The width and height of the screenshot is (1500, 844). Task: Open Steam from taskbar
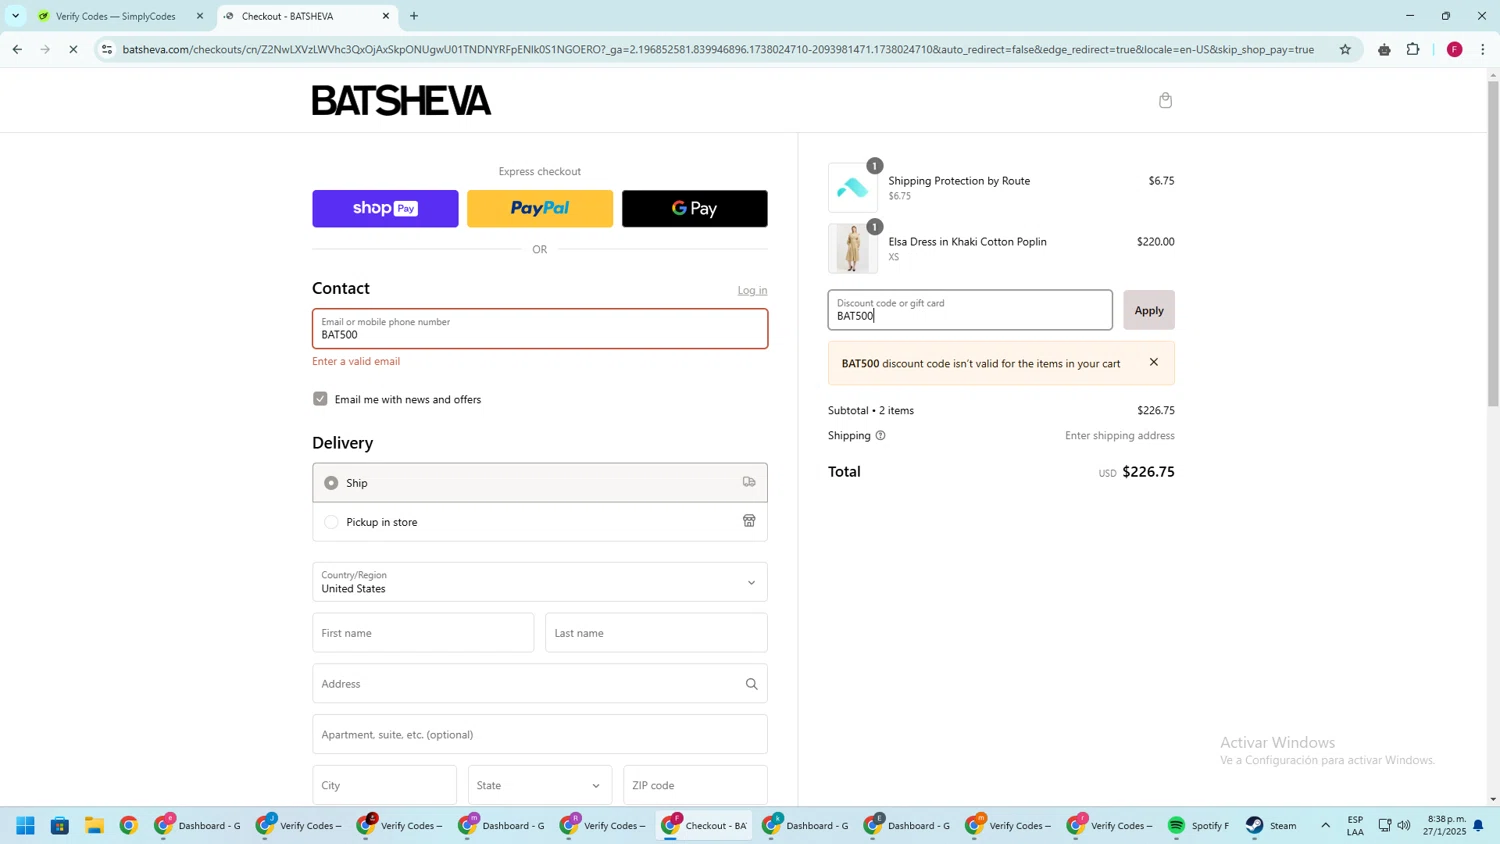point(1272,825)
